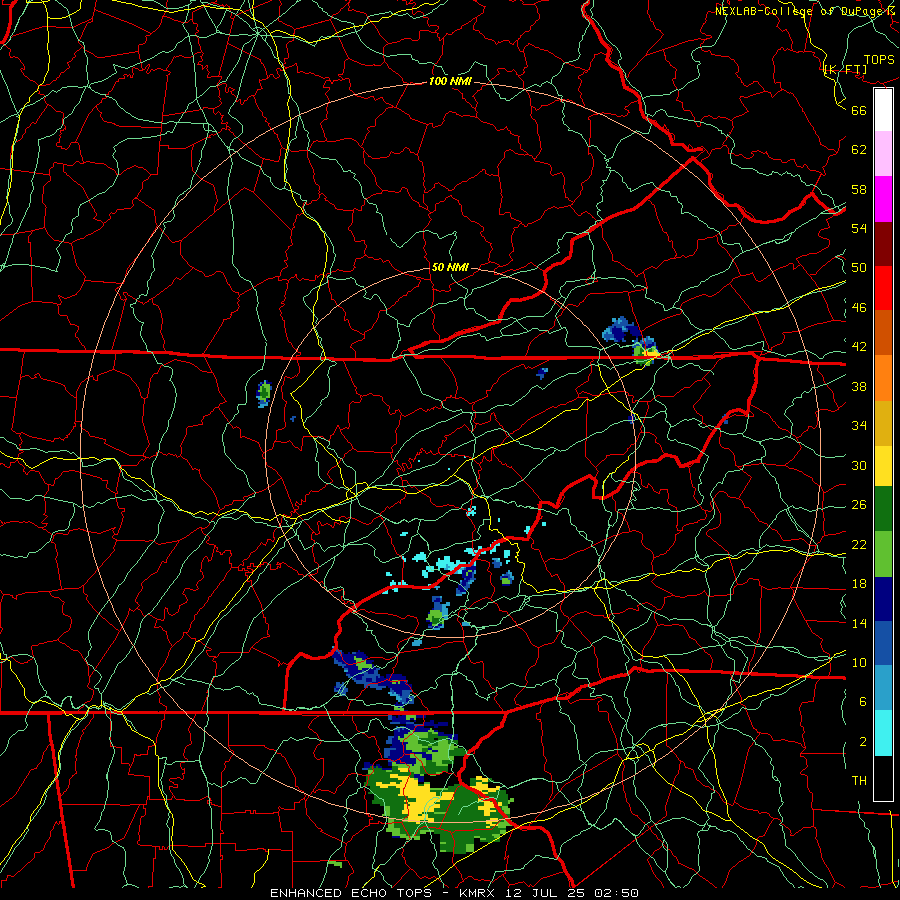
Task: Click the 22 legend value
Action: point(859,544)
